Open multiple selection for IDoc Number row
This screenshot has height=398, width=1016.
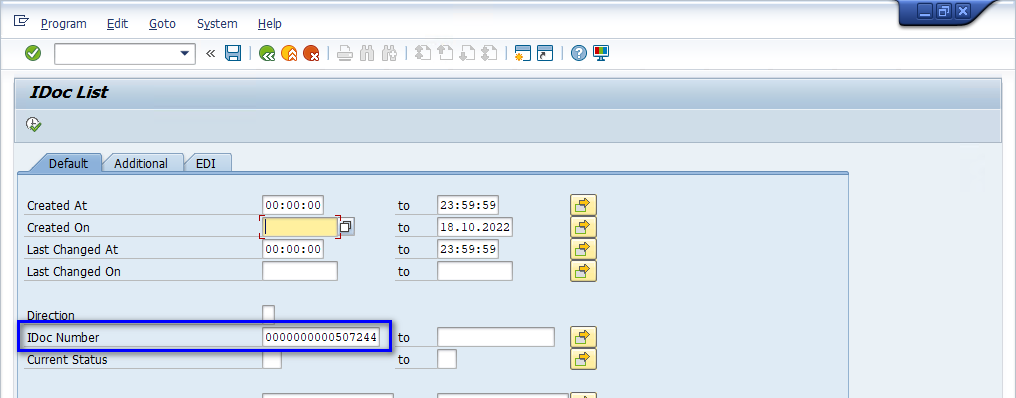[x=583, y=337]
